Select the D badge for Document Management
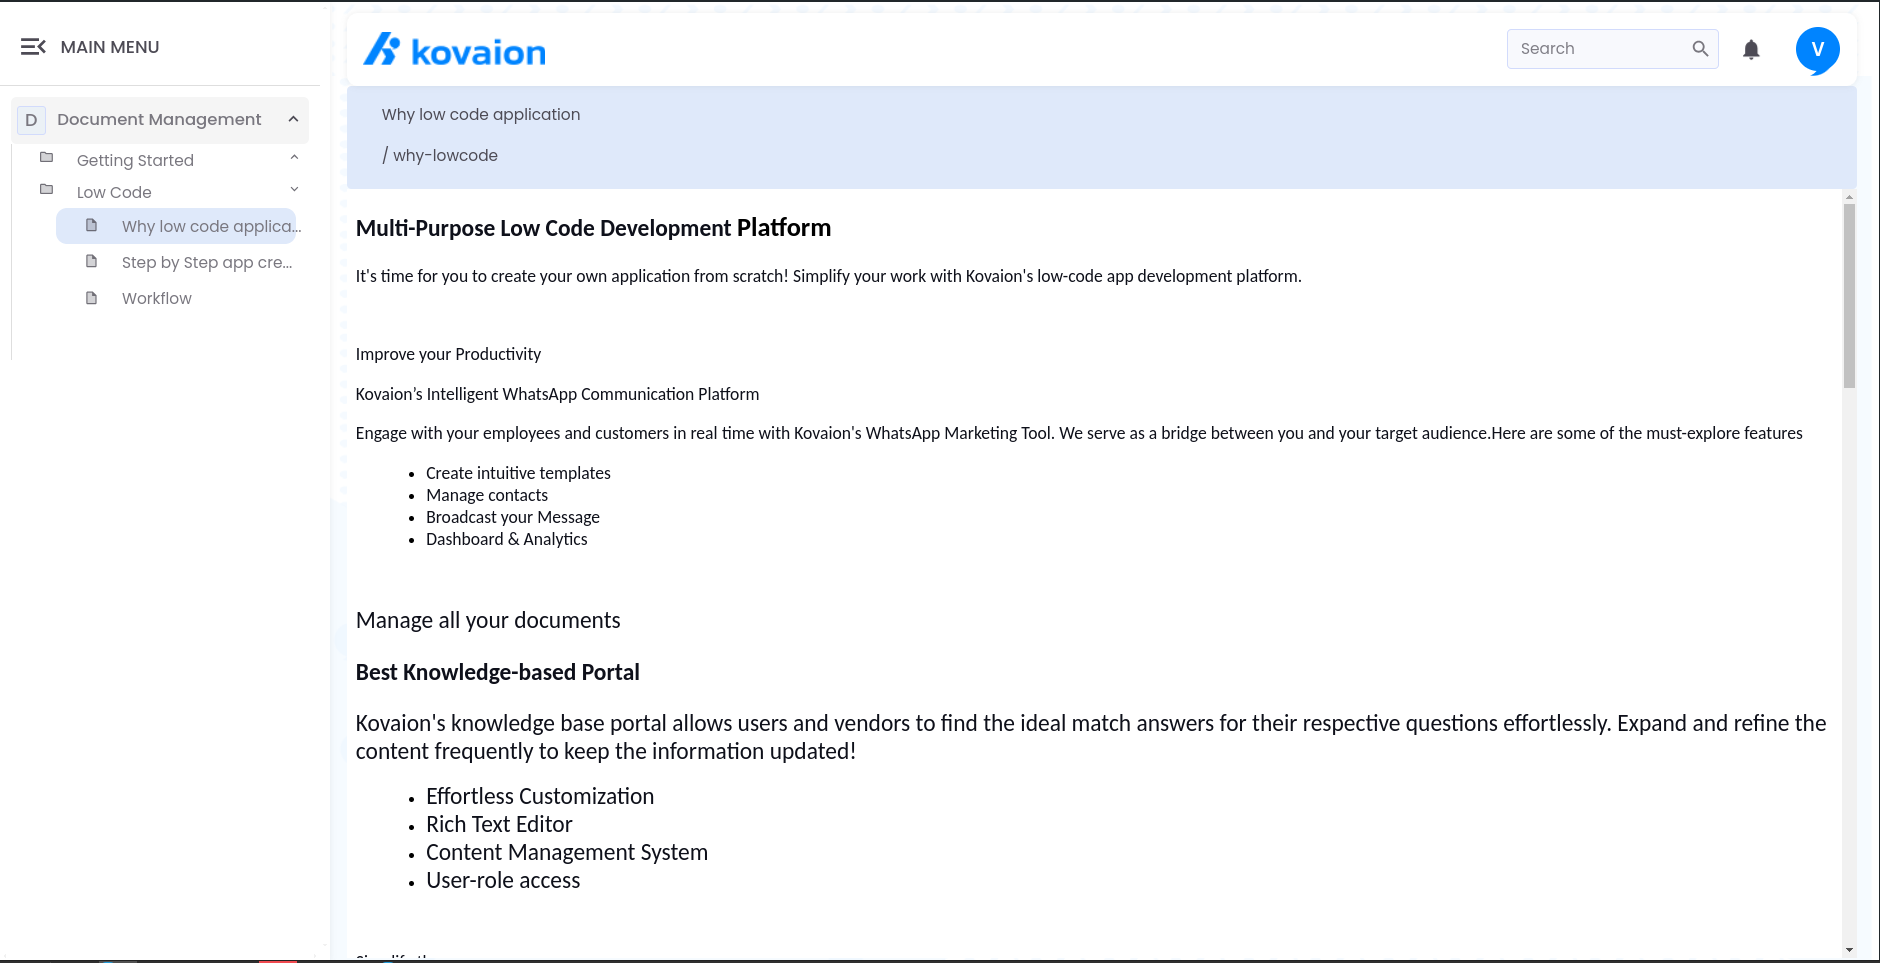1880x963 pixels. (x=31, y=119)
